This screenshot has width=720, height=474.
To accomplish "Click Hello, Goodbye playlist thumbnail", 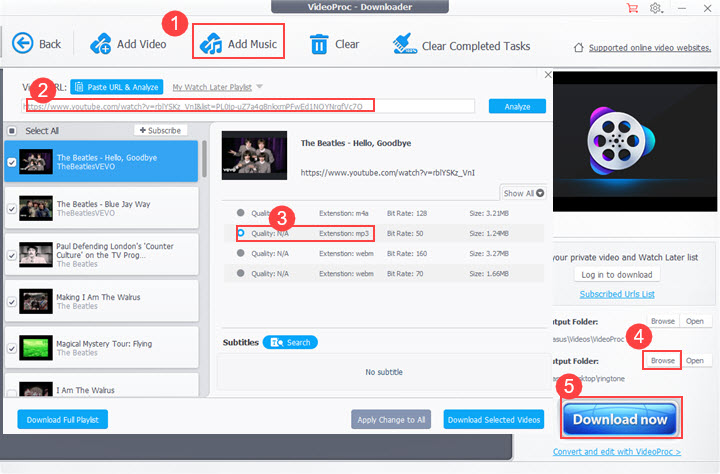I will pos(36,162).
